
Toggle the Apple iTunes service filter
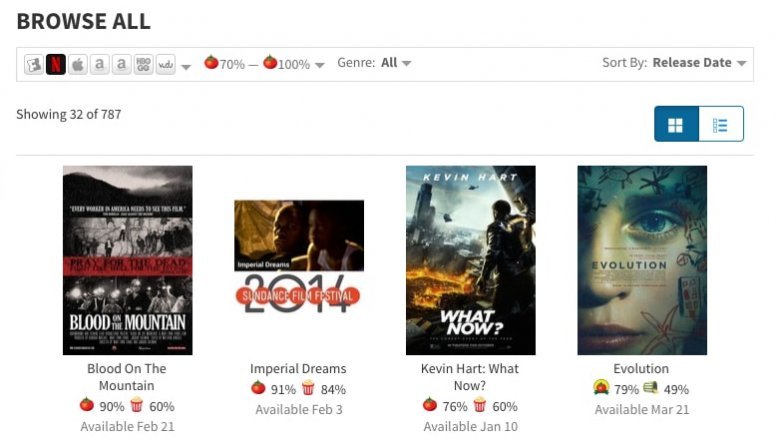tap(78, 65)
